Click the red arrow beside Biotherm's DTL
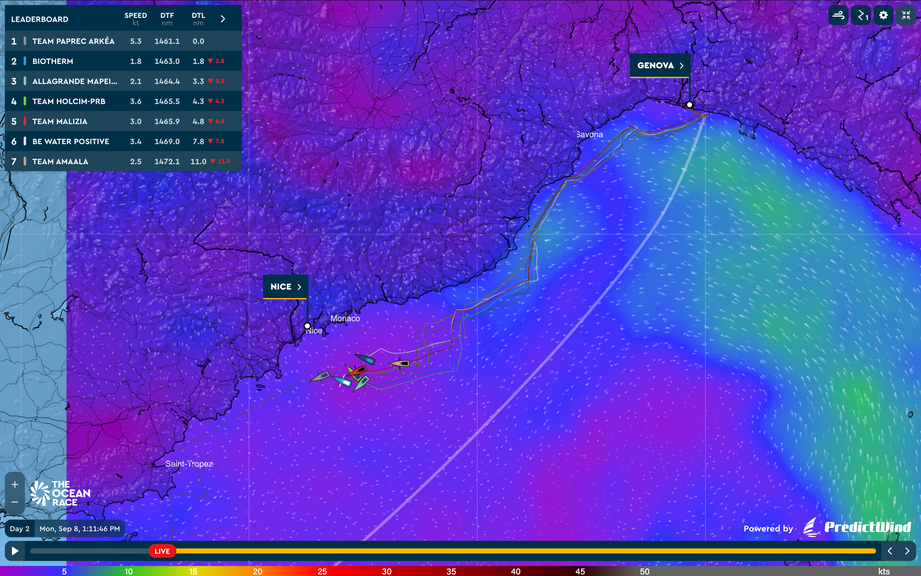The width and height of the screenshot is (921, 576). pos(210,61)
